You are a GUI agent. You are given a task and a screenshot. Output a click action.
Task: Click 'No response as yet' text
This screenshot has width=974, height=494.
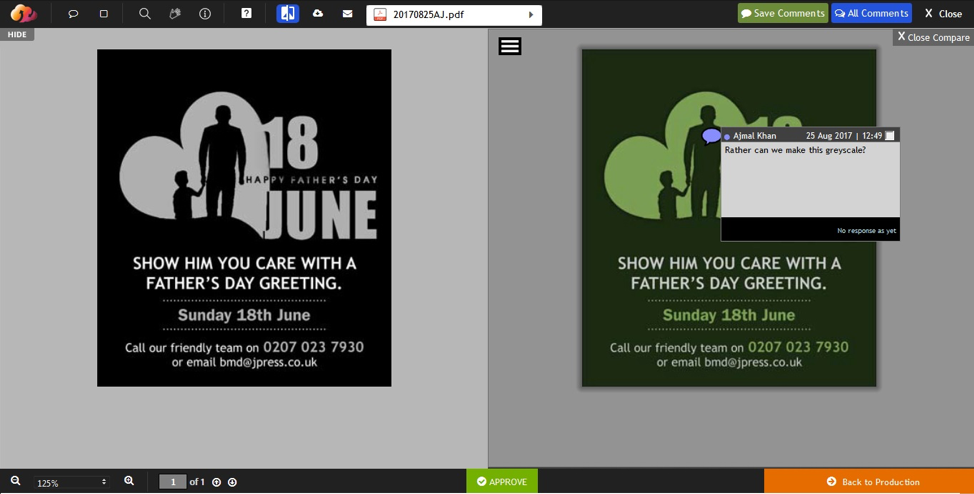(x=867, y=231)
